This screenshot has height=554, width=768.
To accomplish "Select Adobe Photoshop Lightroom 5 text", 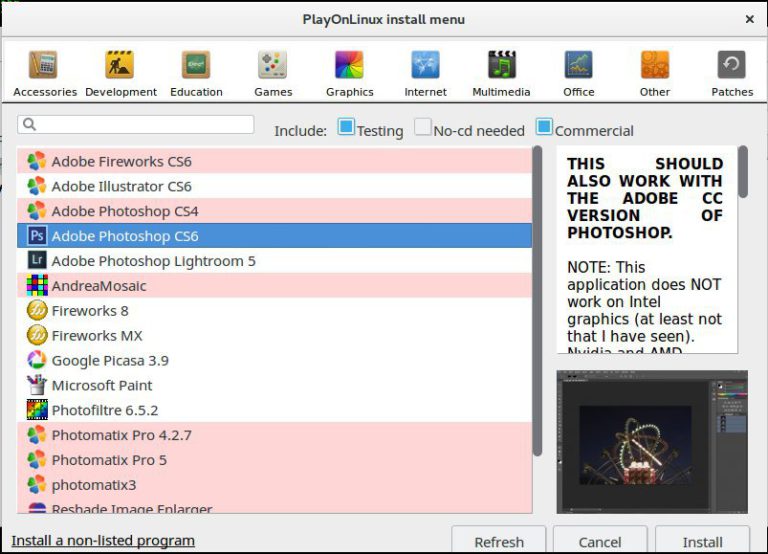I will pyautogui.click(x=153, y=261).
